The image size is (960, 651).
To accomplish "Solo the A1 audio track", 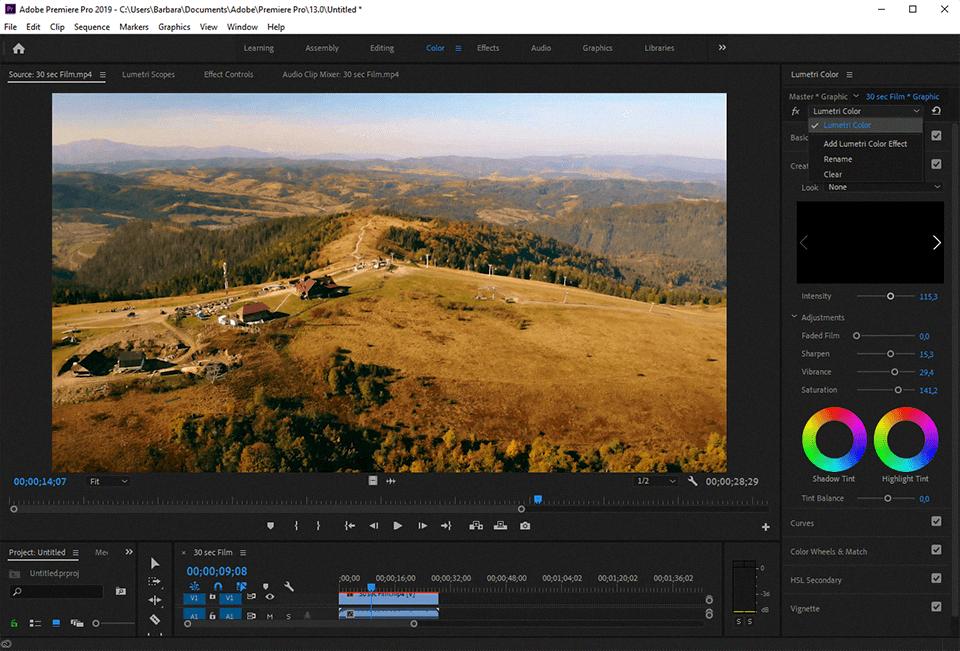I will pos(288,615).
